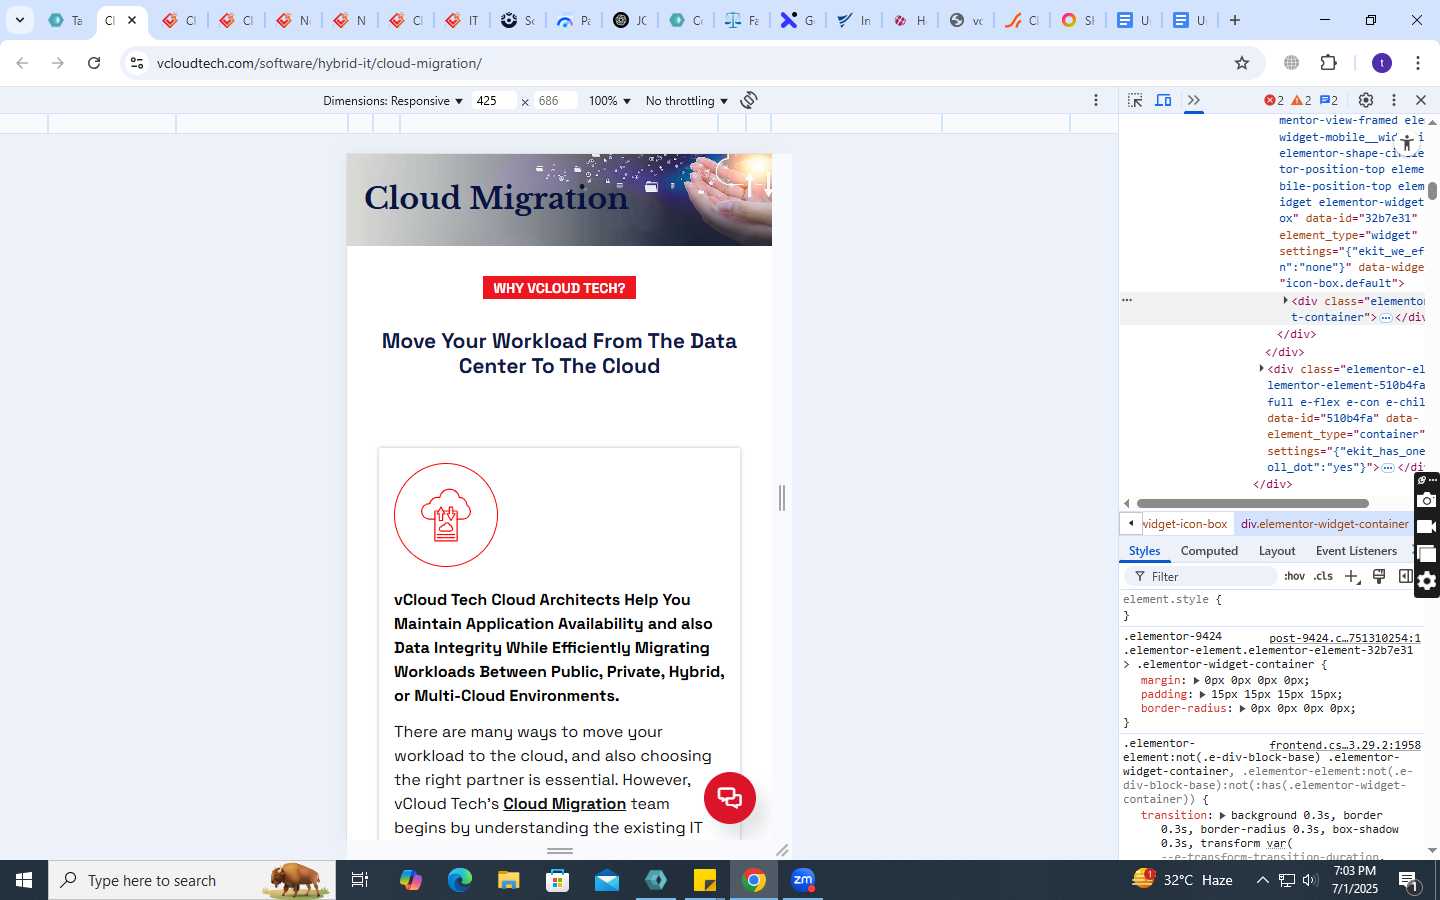
Task: Toggle the :hov element state panel
Action: pyautogui.click(x=1295, y=576)
